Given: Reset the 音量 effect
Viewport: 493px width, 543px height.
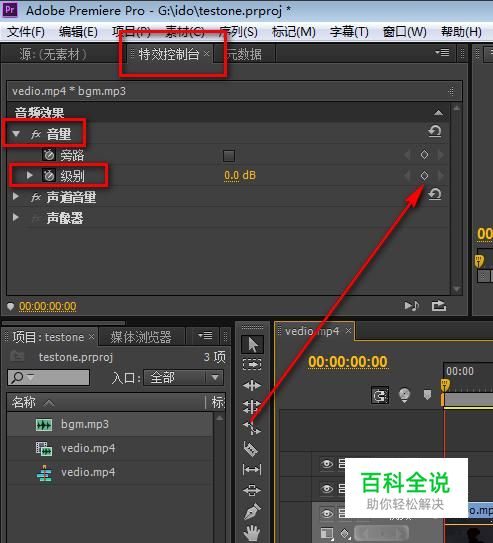Looking at the screenshot, I should point(434,131).
